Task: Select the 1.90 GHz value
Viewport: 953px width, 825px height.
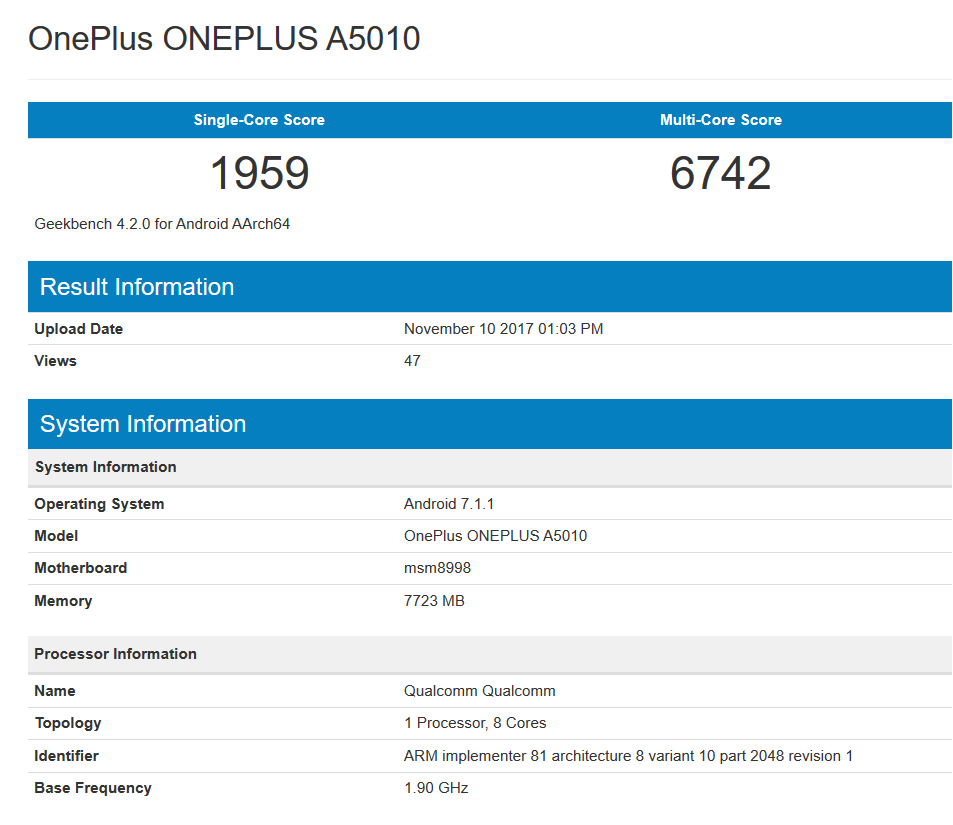Action: point(436,788)
